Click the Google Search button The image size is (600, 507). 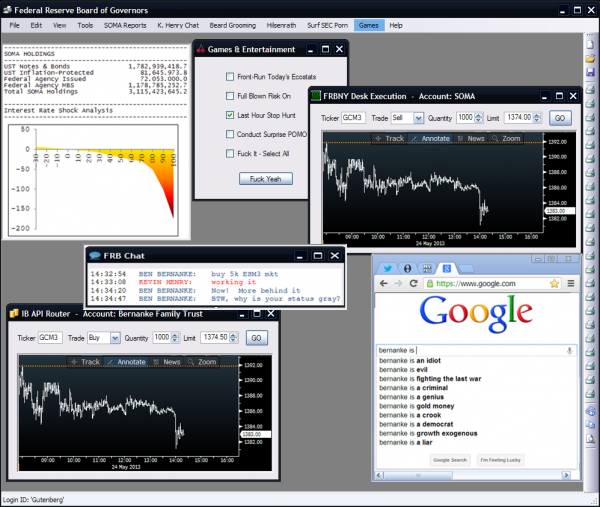point(450,460)
